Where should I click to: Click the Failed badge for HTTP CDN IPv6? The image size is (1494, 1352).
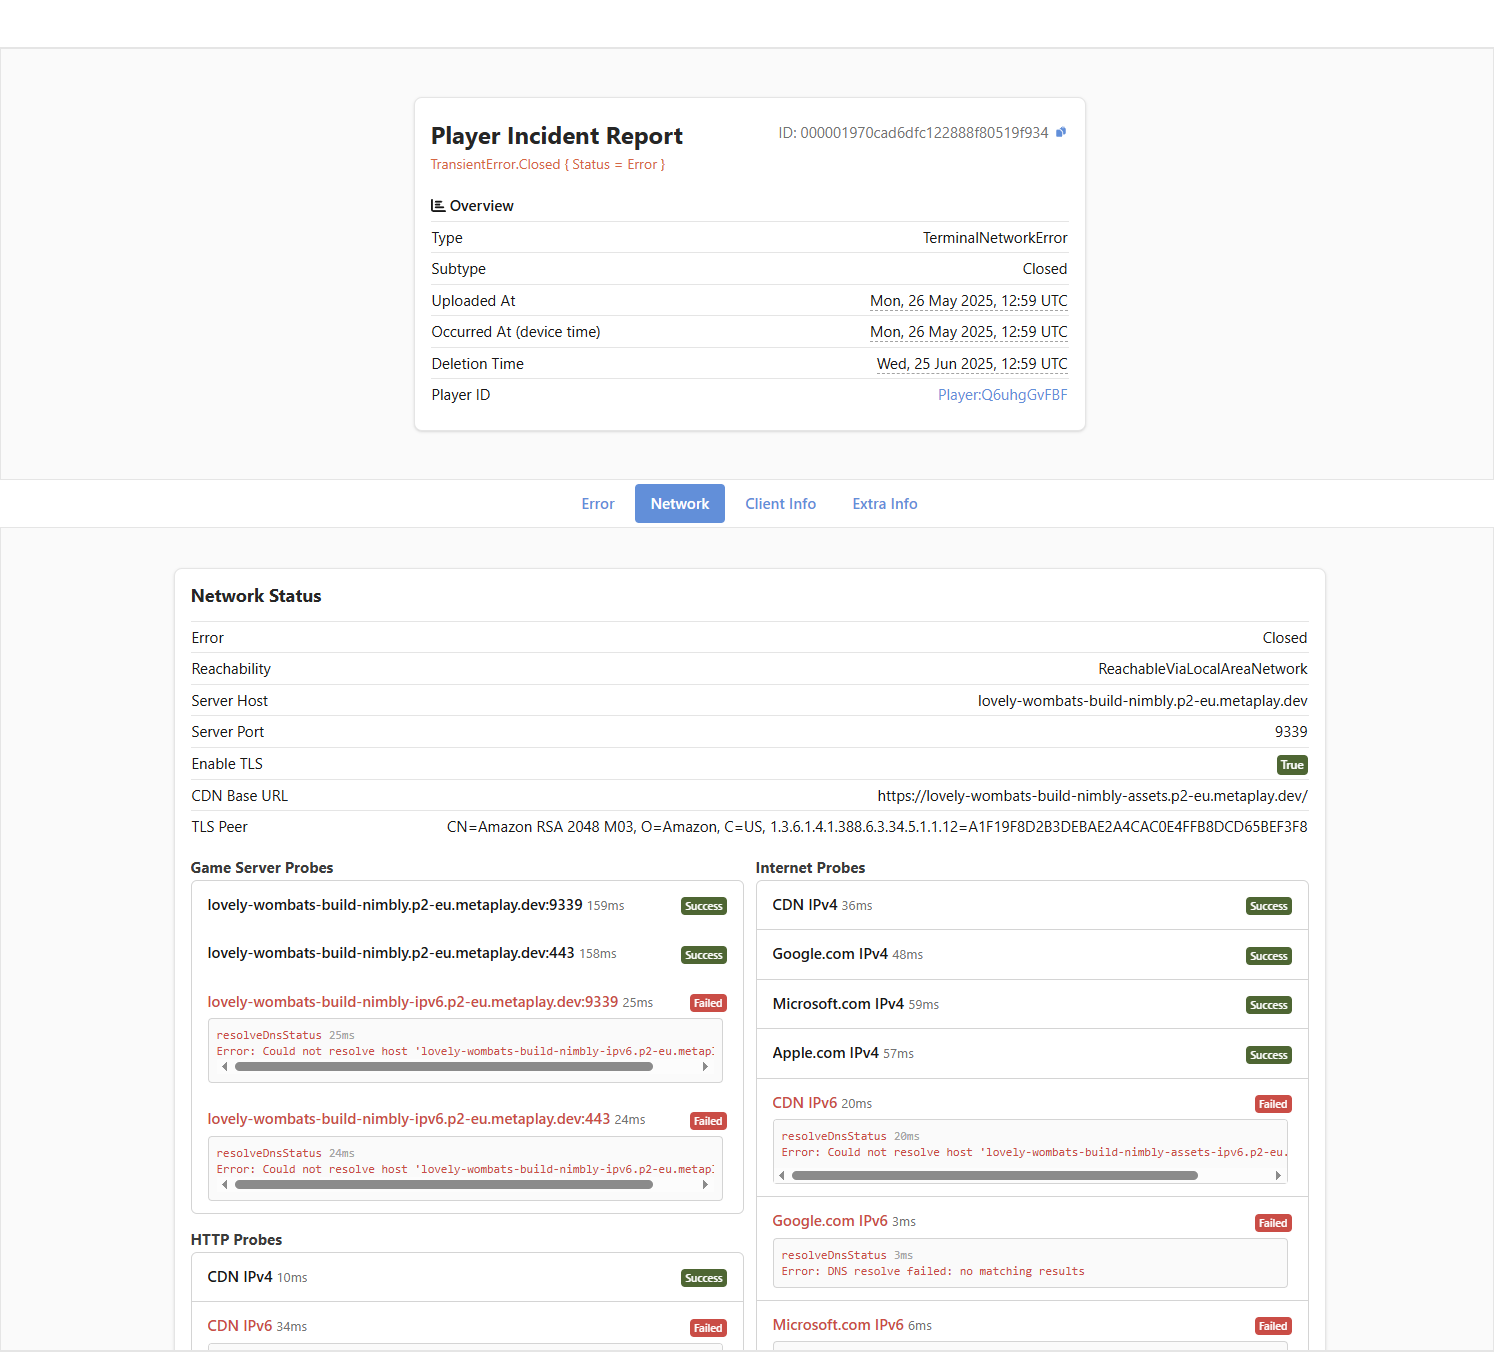[708, 1328]
